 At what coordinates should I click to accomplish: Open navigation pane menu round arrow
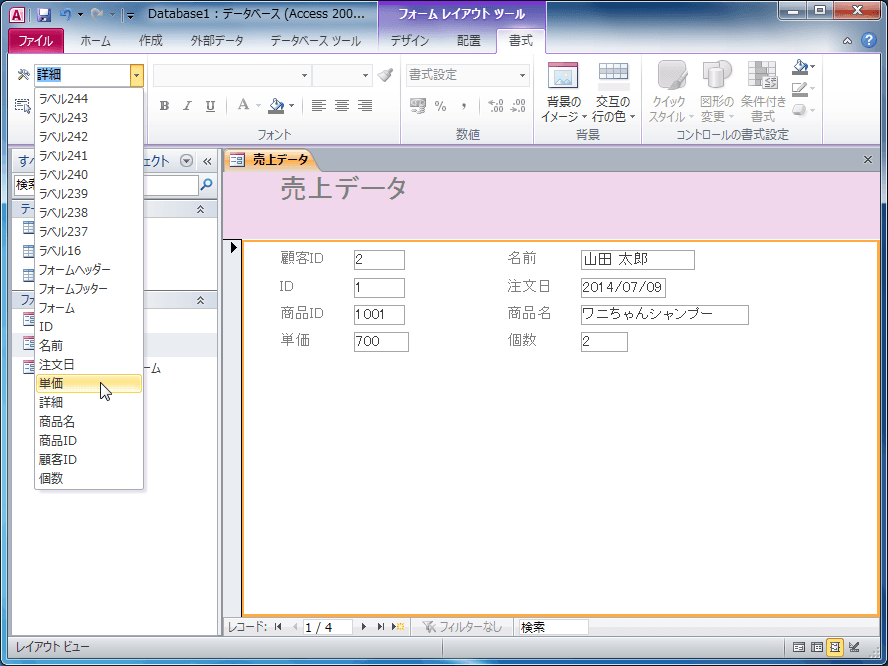pos(186,161)
